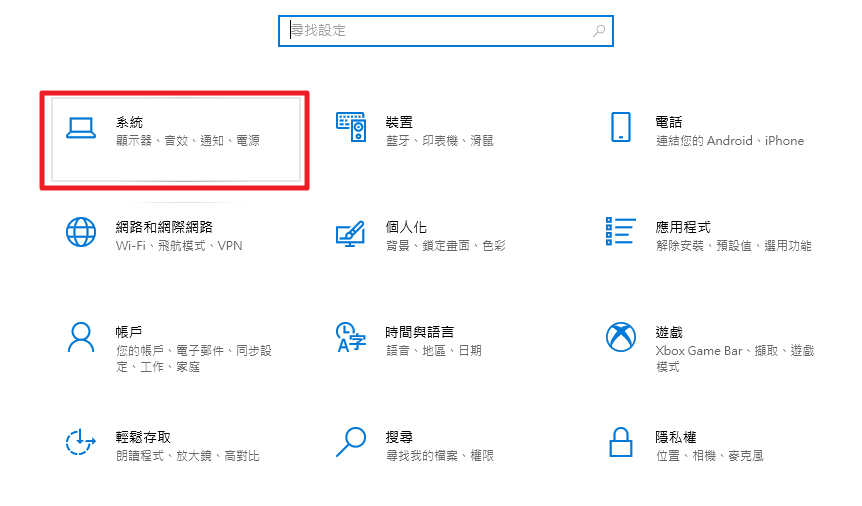Open the 個人化 settings title
Image resolution: width=862 pixels, height=506 pixels.
point(406,227)
